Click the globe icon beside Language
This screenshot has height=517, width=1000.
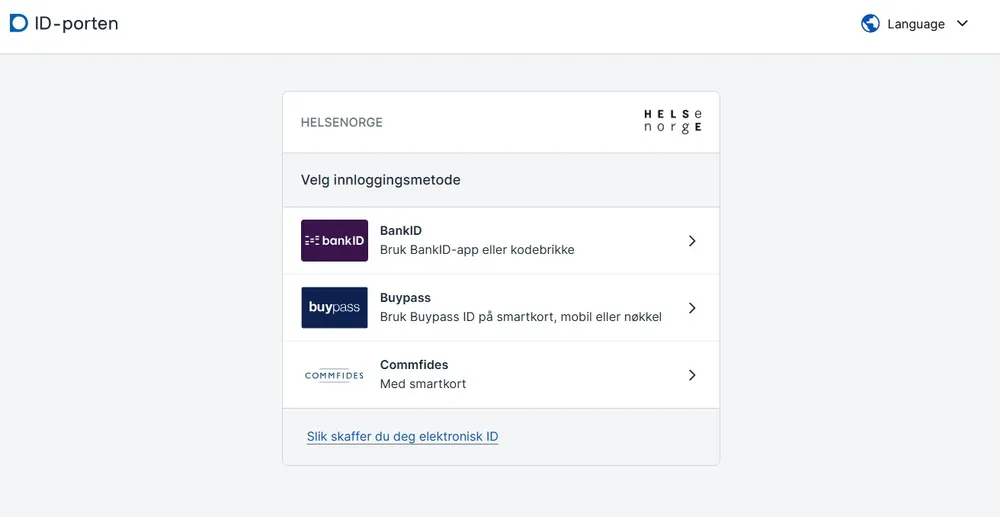coord(870,24)
